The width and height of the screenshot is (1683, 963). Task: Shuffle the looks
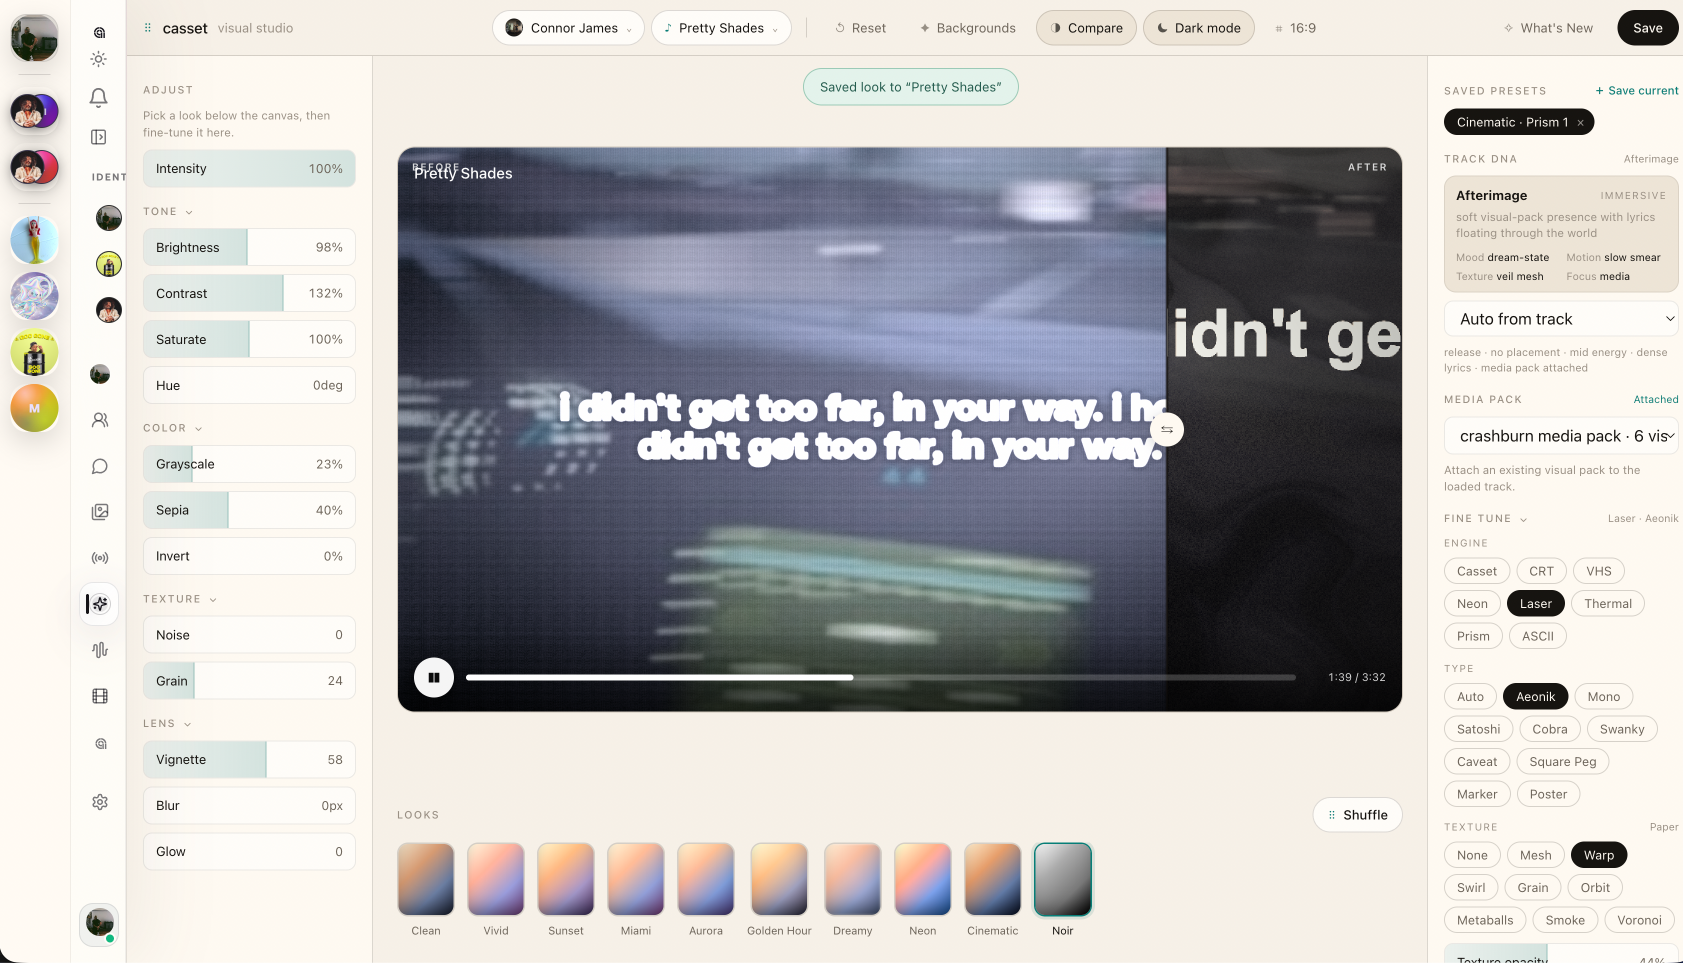click(x=1358, y=815)
